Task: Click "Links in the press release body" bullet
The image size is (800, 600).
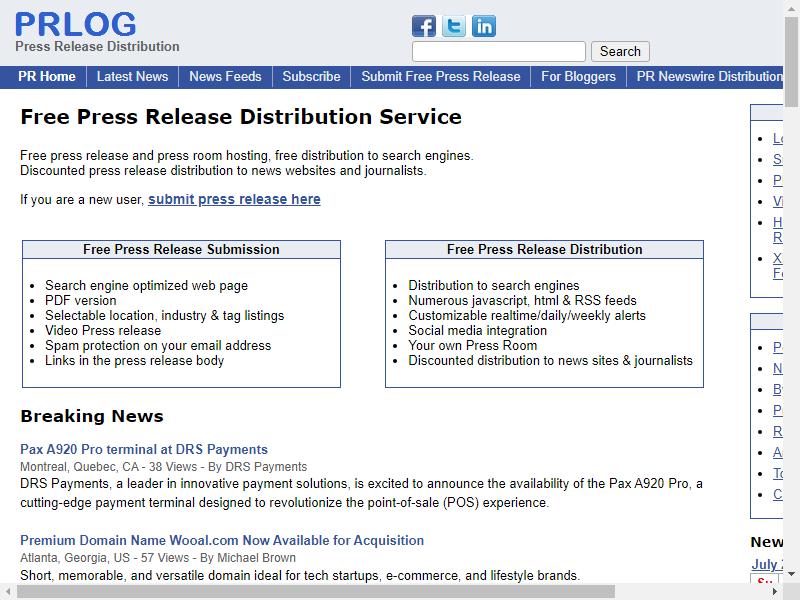Action: (135, 361)
